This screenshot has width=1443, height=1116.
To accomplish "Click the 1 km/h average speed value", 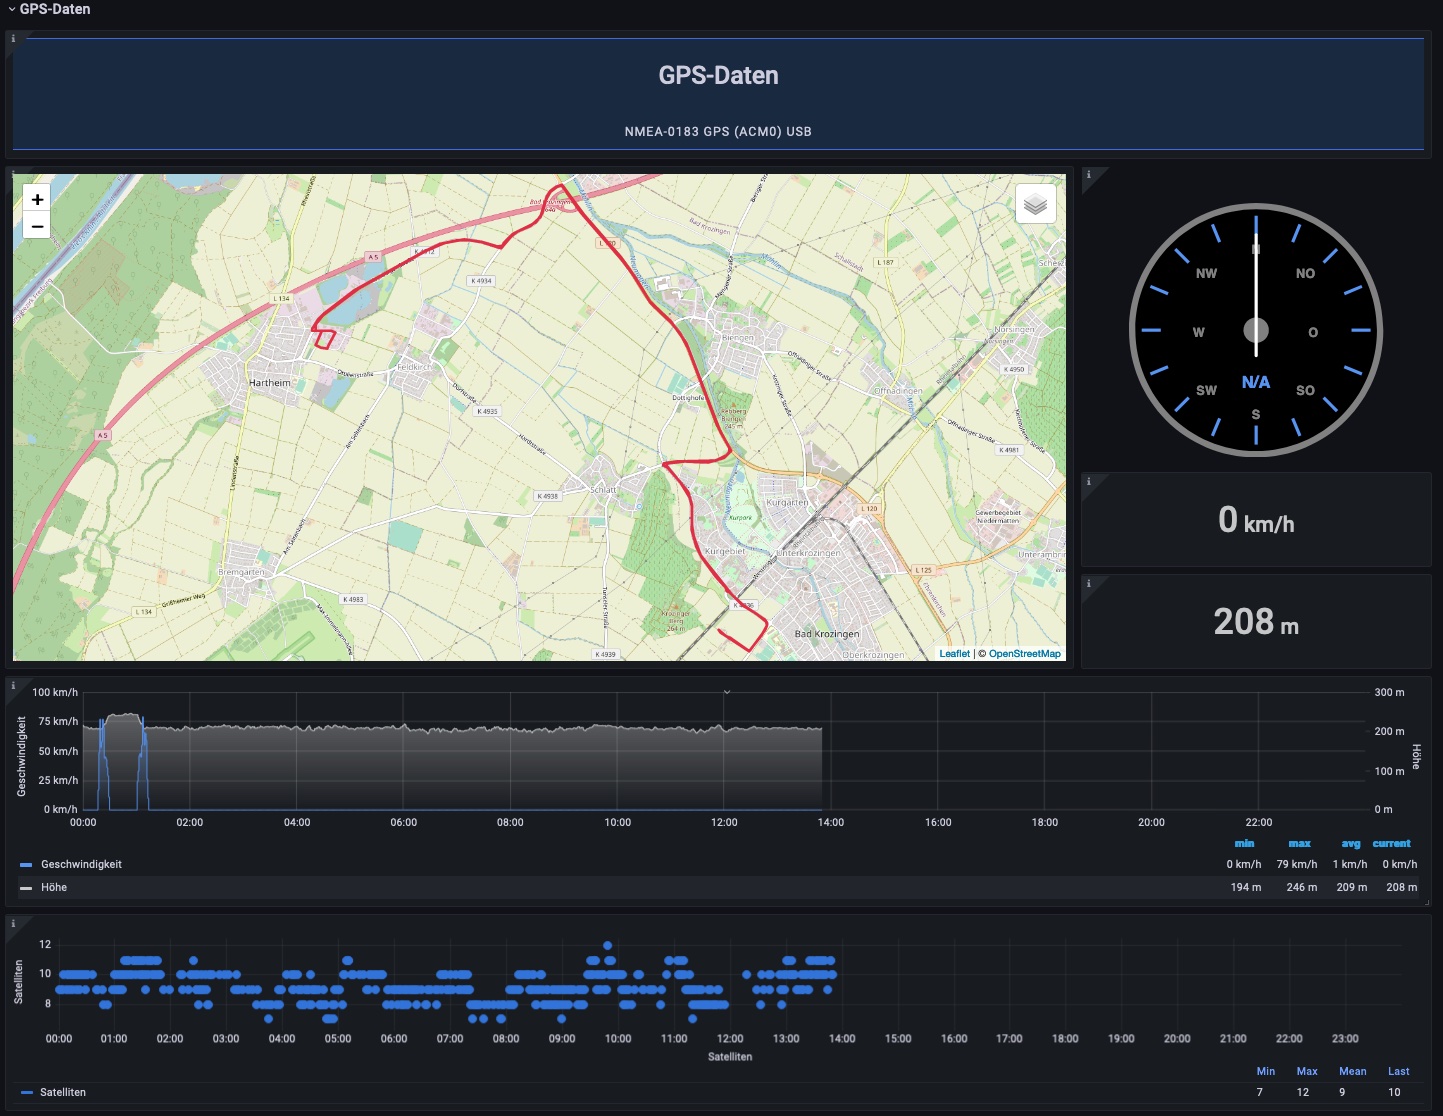I will (1350, 864).
